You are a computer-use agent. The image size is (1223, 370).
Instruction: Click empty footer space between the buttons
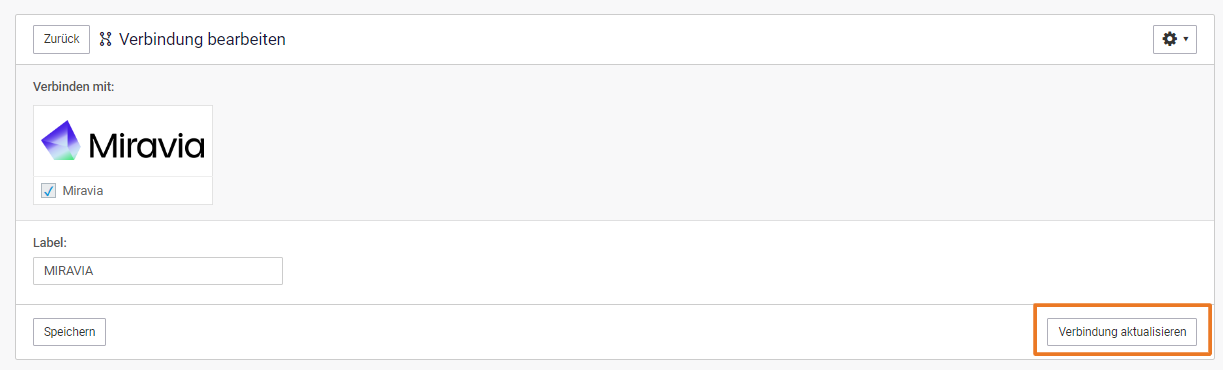click(570, 332)
